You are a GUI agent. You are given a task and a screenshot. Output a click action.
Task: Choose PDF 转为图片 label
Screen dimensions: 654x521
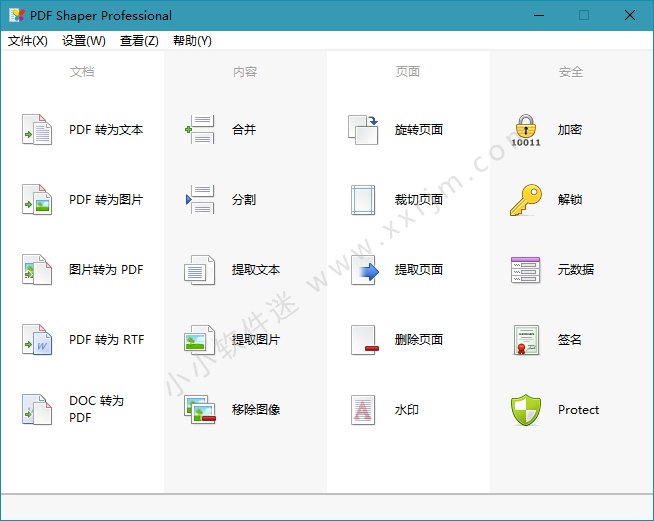pyautogui.click(x=106, y=200)
